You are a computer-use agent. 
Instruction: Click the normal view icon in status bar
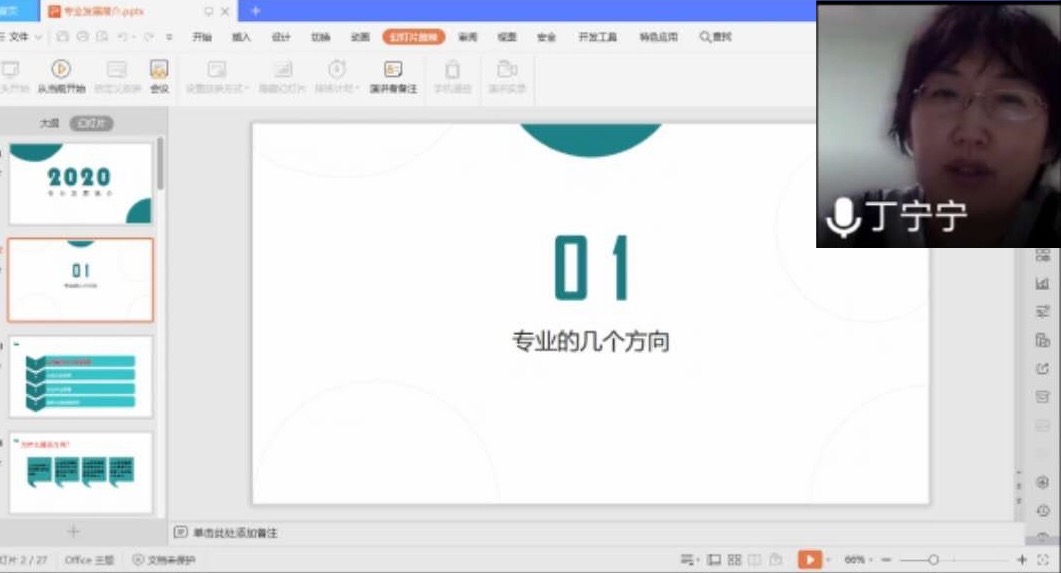click(714, 560)
